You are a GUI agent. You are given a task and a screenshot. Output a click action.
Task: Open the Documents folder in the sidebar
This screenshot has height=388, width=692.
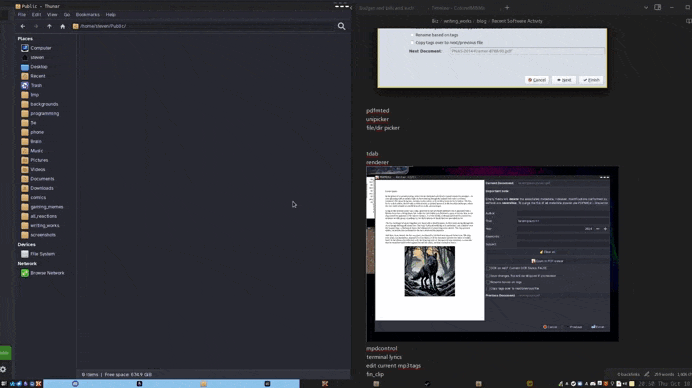coord(38,179)
